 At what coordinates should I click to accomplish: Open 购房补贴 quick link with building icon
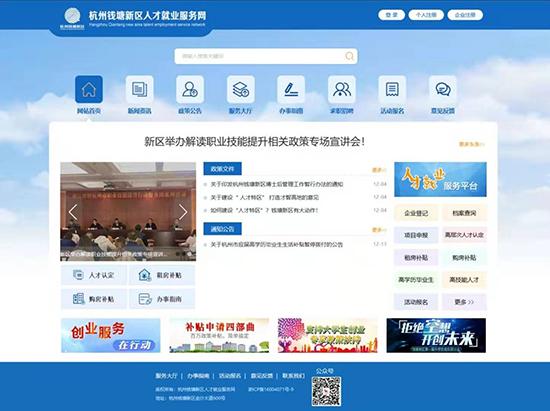[94, 299]
